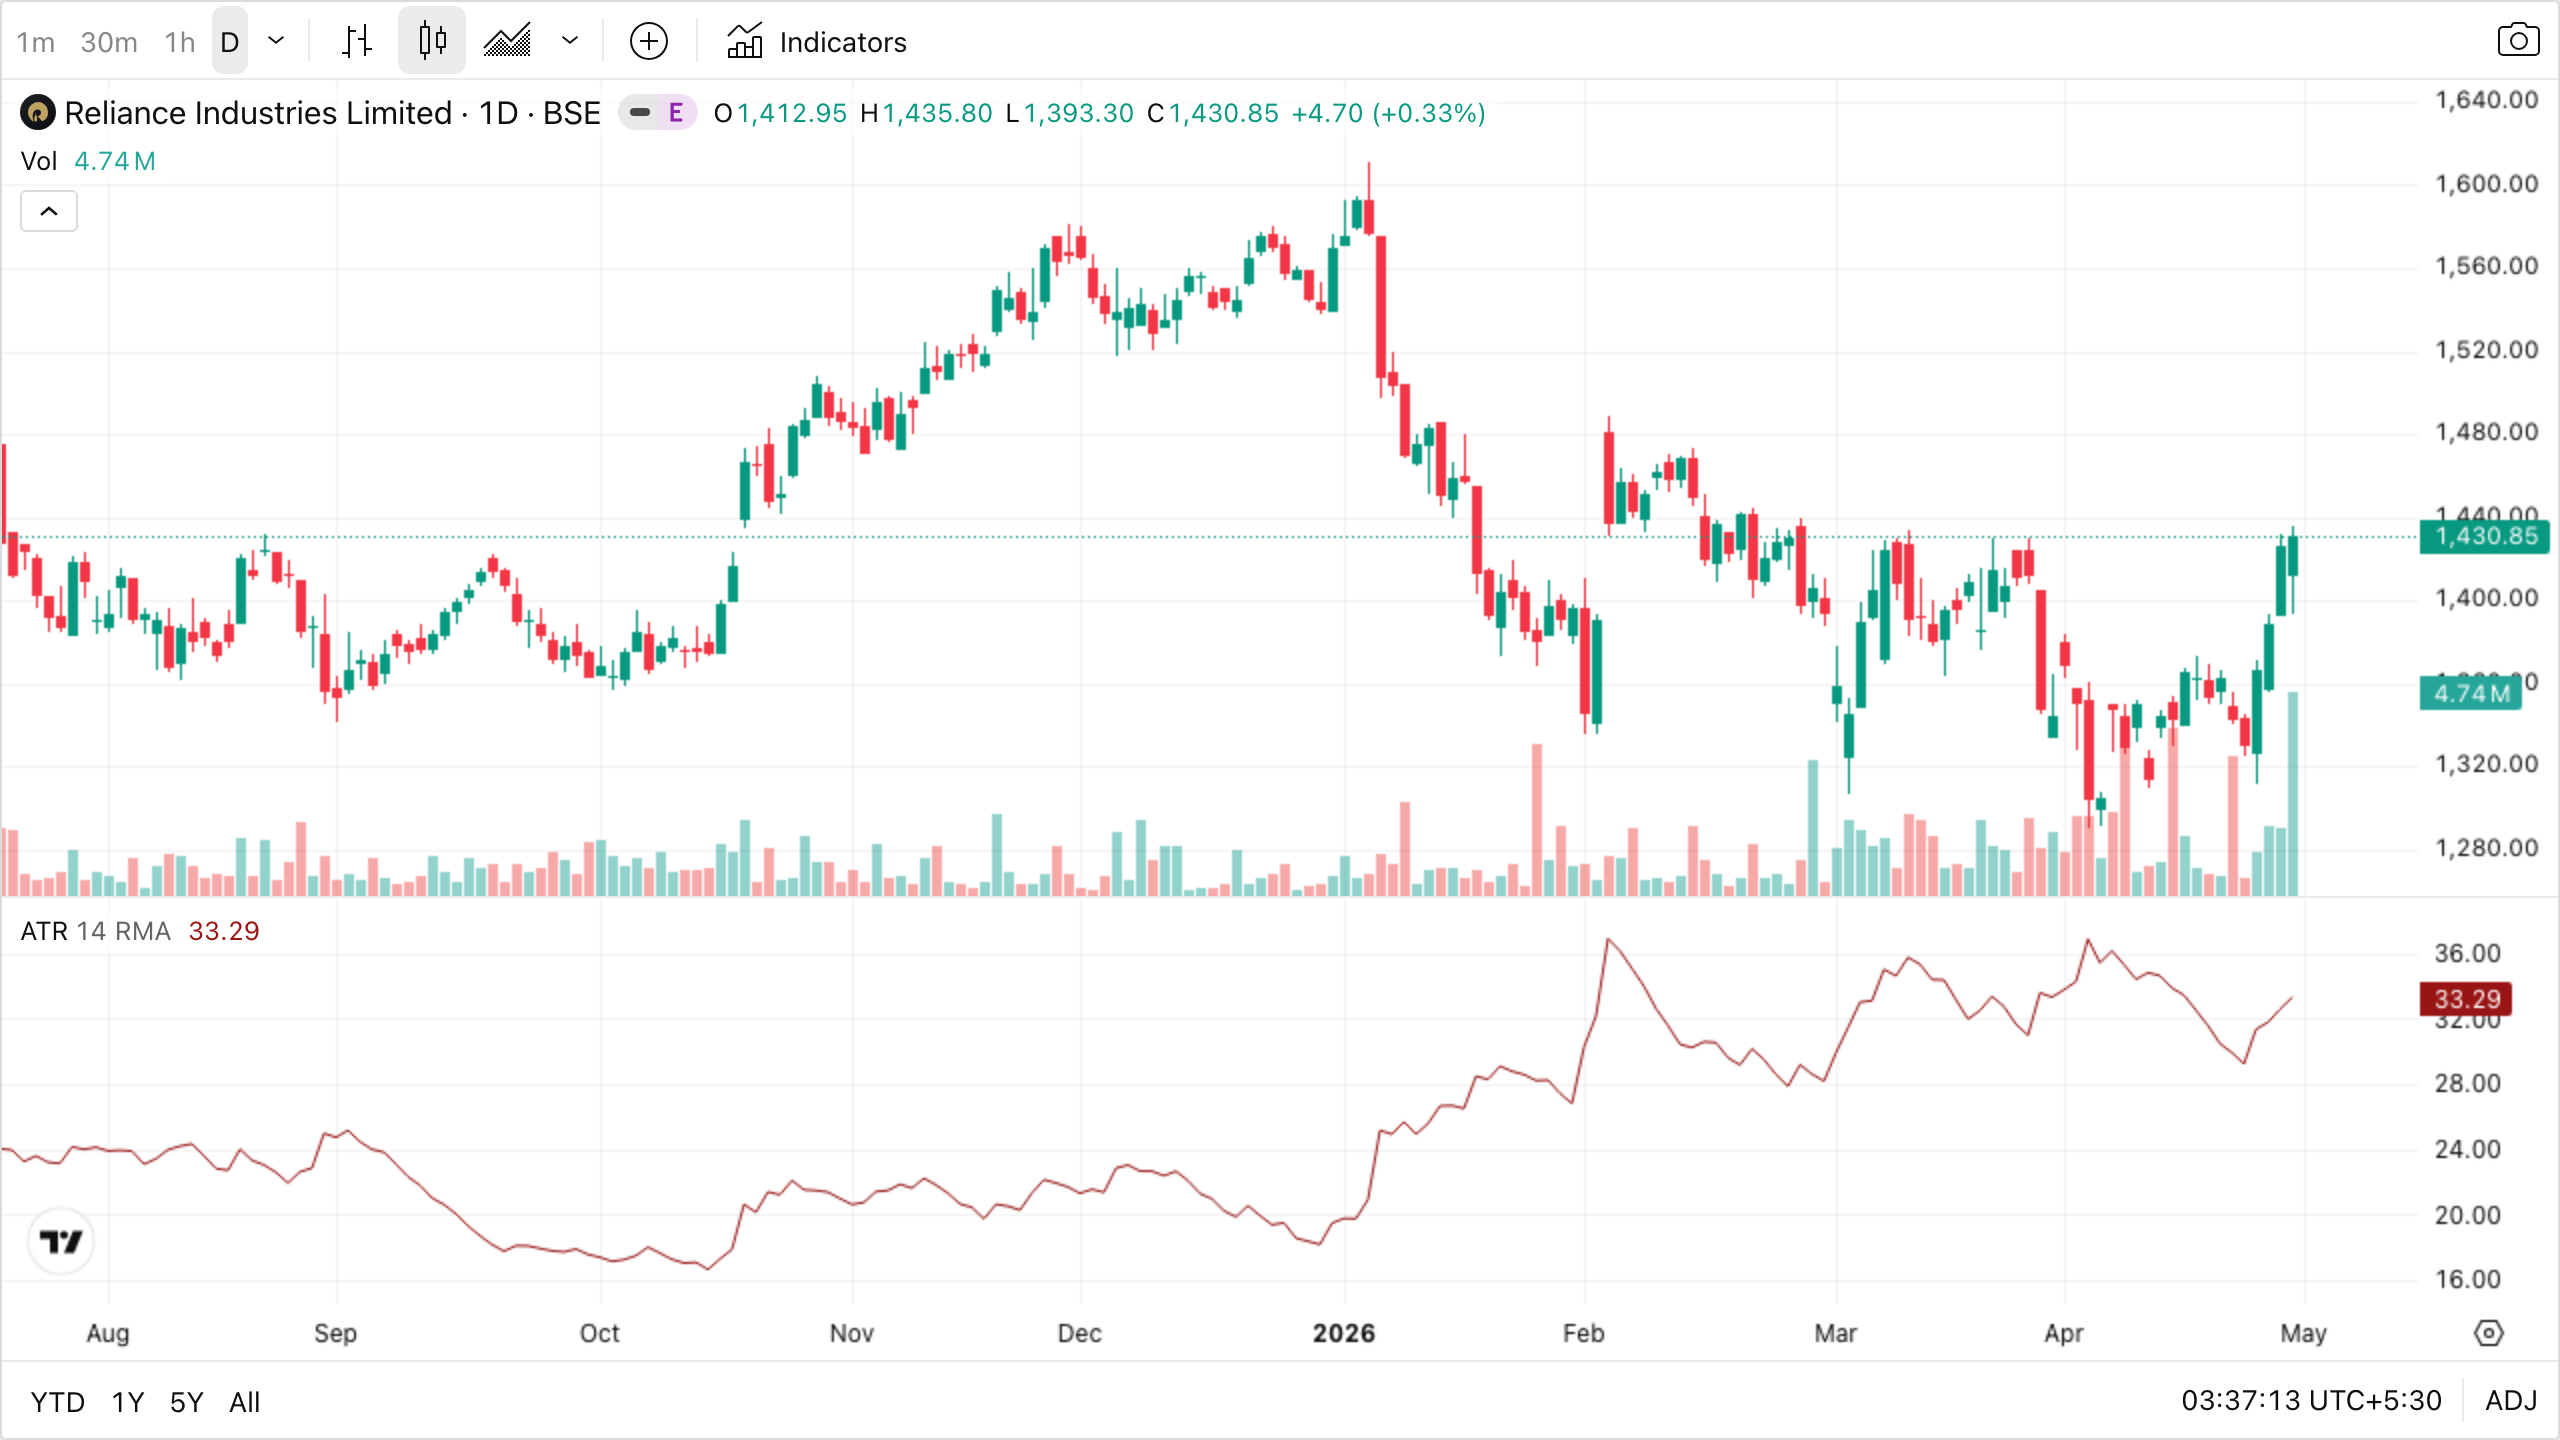Choose the Area chart style icon

click(x=507, y=42)
